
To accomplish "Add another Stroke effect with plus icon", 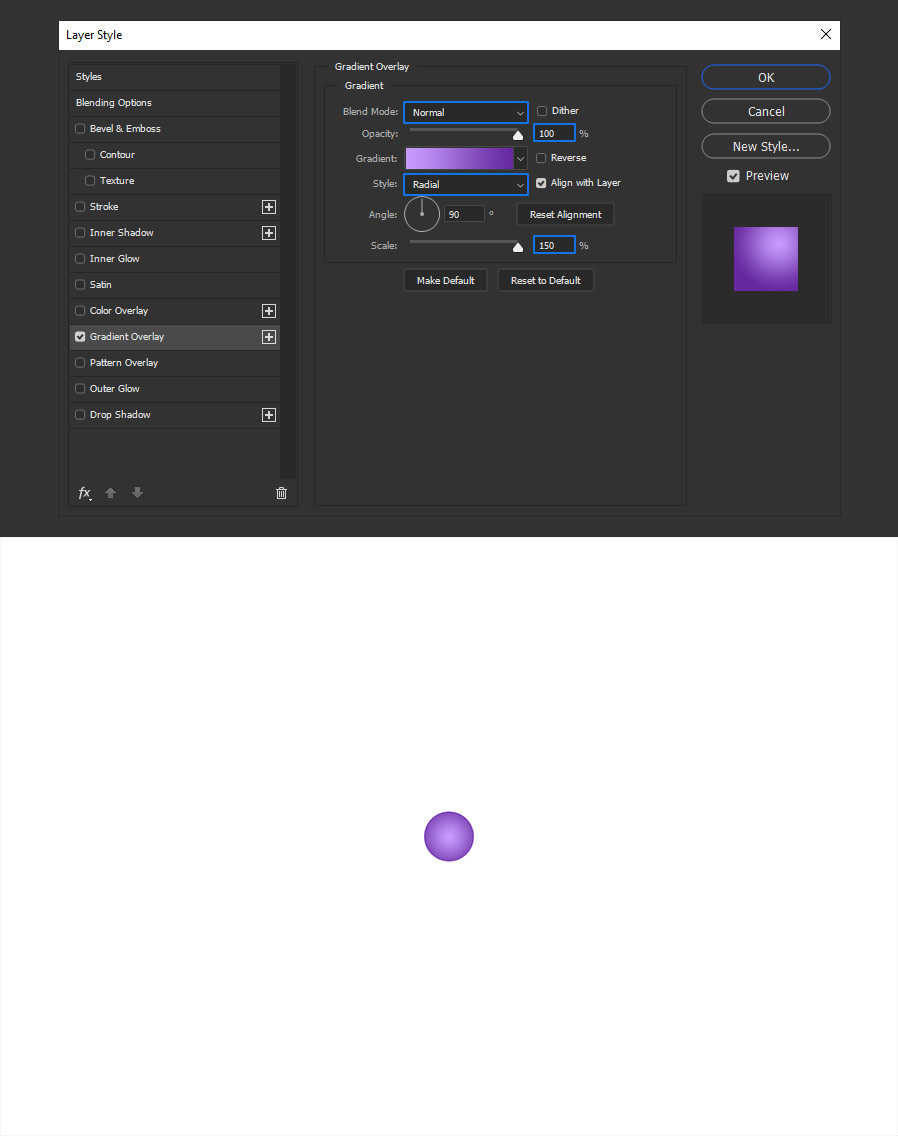I will coord(269,207).
